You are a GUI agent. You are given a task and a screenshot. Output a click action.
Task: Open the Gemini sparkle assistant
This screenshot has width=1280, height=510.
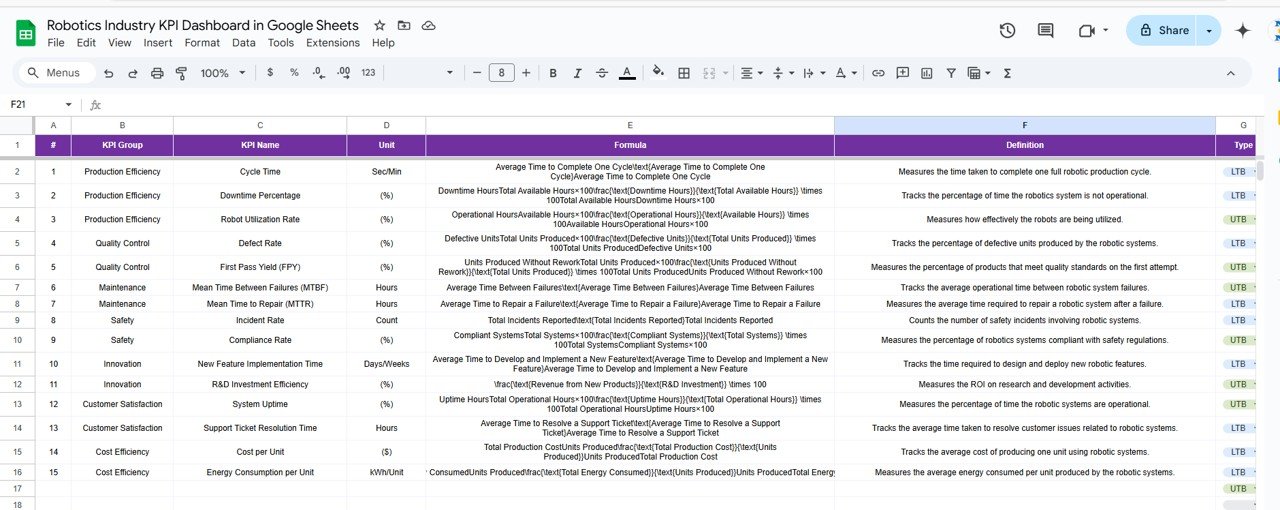1243,31
